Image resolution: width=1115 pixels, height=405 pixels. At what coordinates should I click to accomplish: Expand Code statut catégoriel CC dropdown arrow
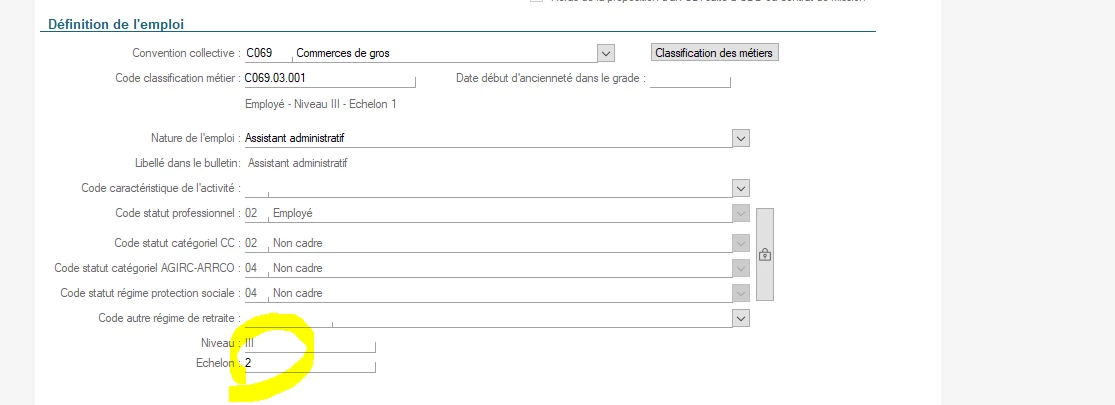pos(740,243)
